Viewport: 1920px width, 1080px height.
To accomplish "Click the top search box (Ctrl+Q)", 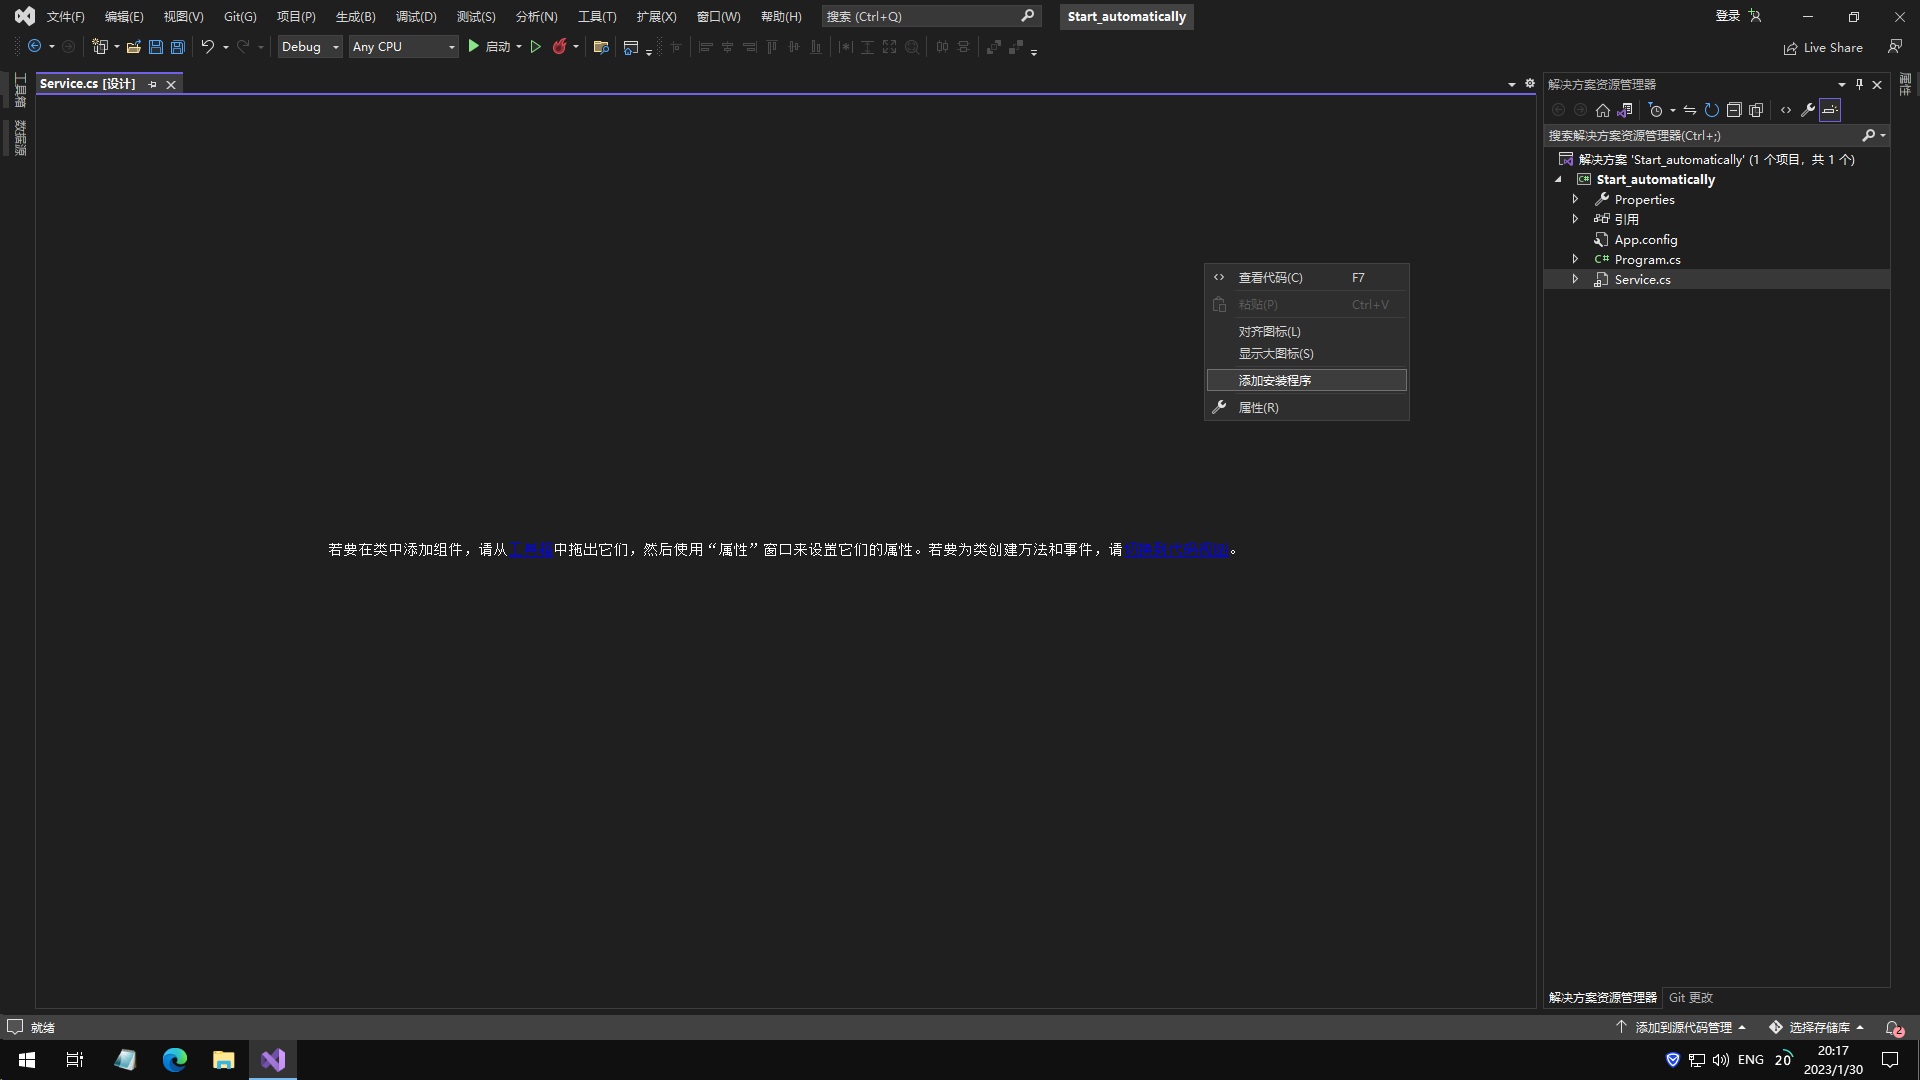I will point(931,16).
